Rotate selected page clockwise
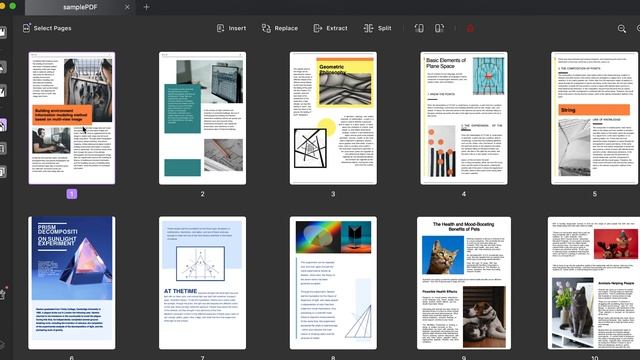 (x=439, y=28)
